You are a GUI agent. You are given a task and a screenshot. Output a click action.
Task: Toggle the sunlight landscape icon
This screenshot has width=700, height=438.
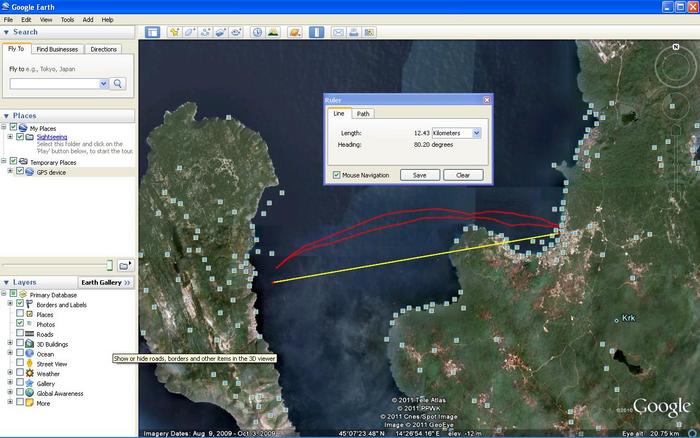pyautogui.click(x=273, y=32)
